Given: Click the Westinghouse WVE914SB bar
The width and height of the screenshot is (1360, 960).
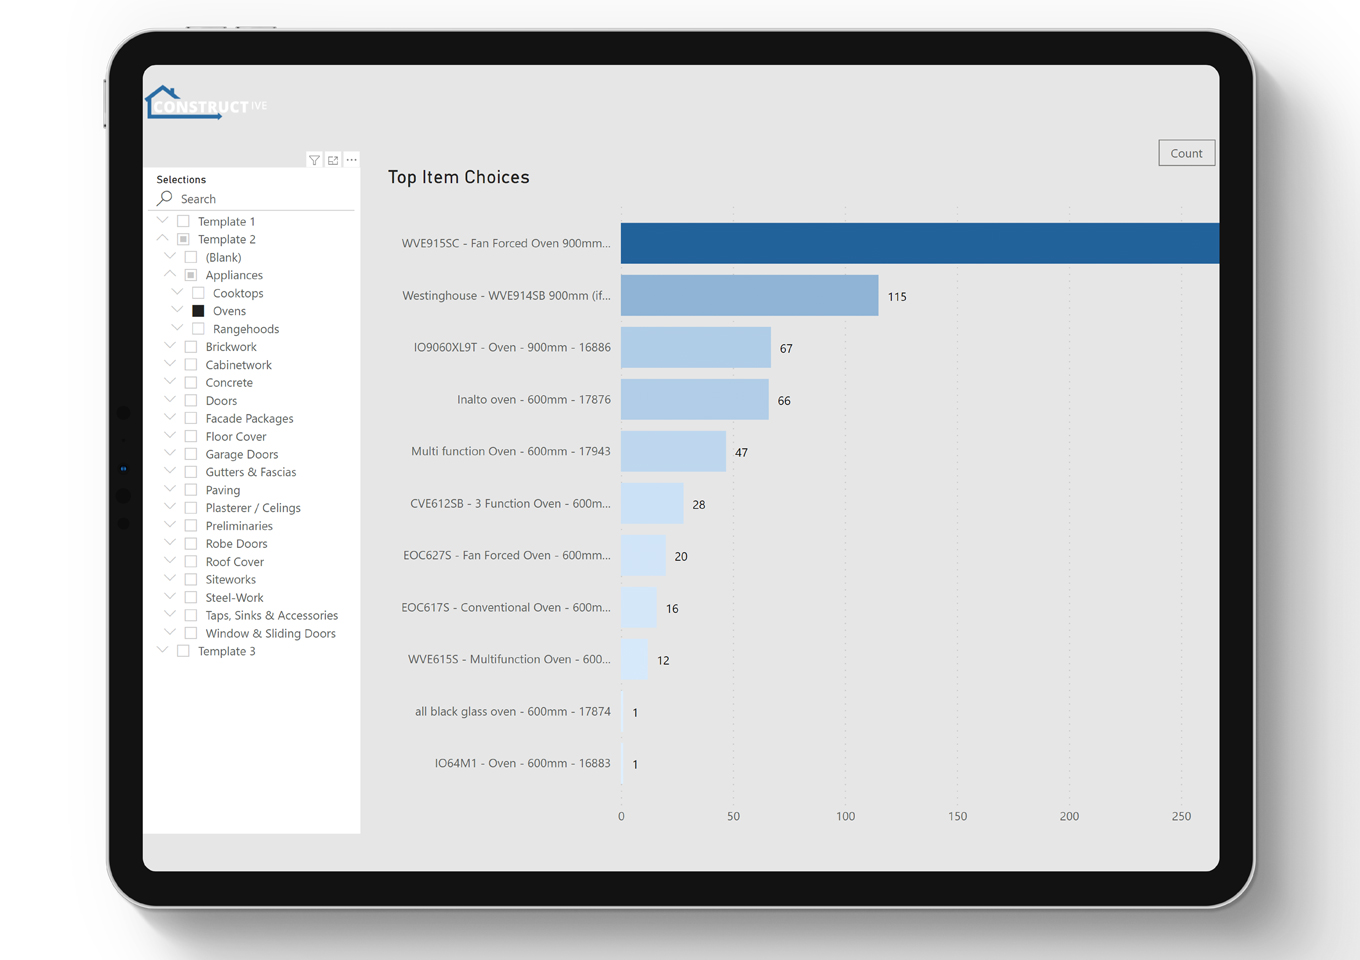Looking at the screenshot, I should pos(750,295).
